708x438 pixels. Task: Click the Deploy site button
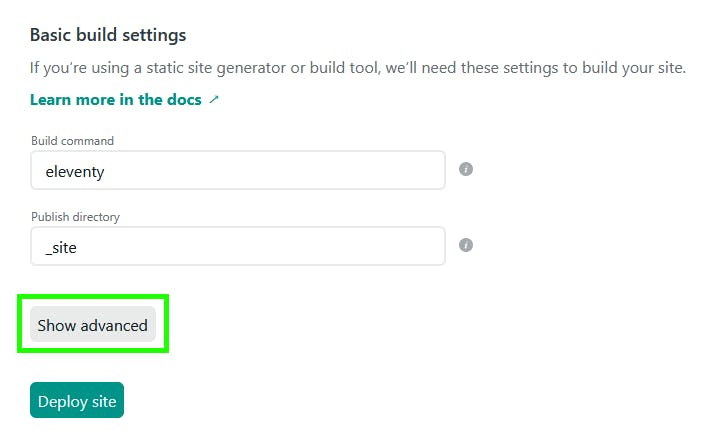pyautogui.click(x=77, y=400)
